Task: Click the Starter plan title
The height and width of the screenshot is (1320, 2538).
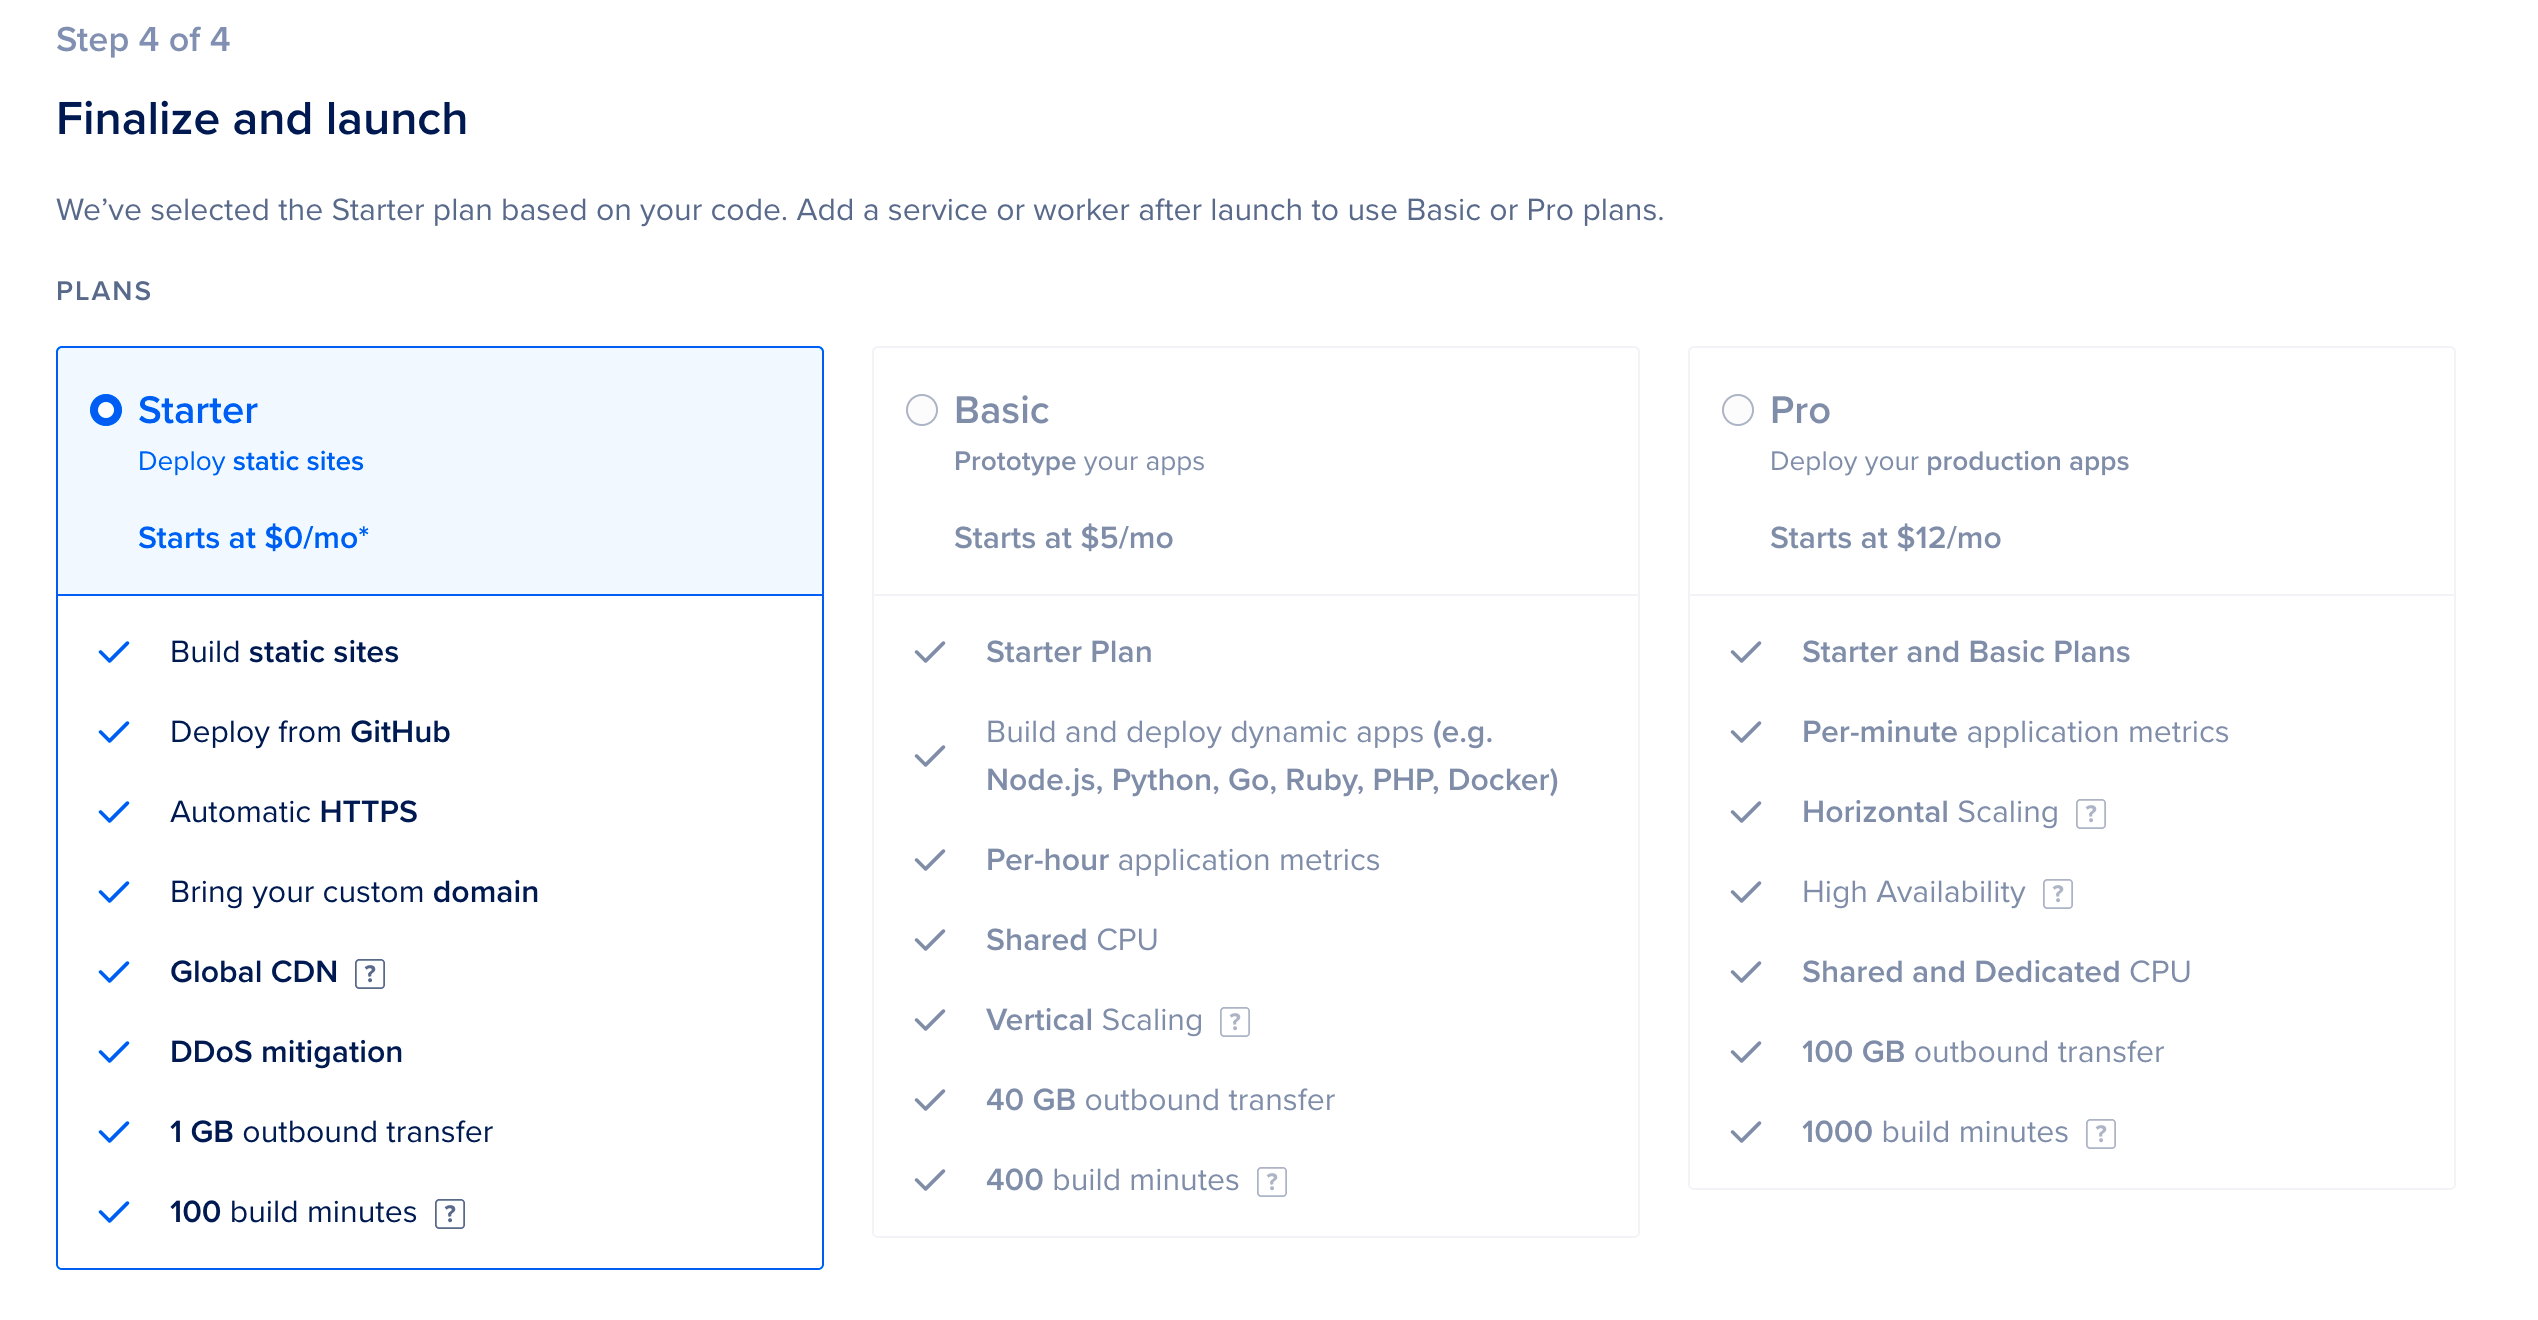Action: pyautogui.click(x=198, y=410)
